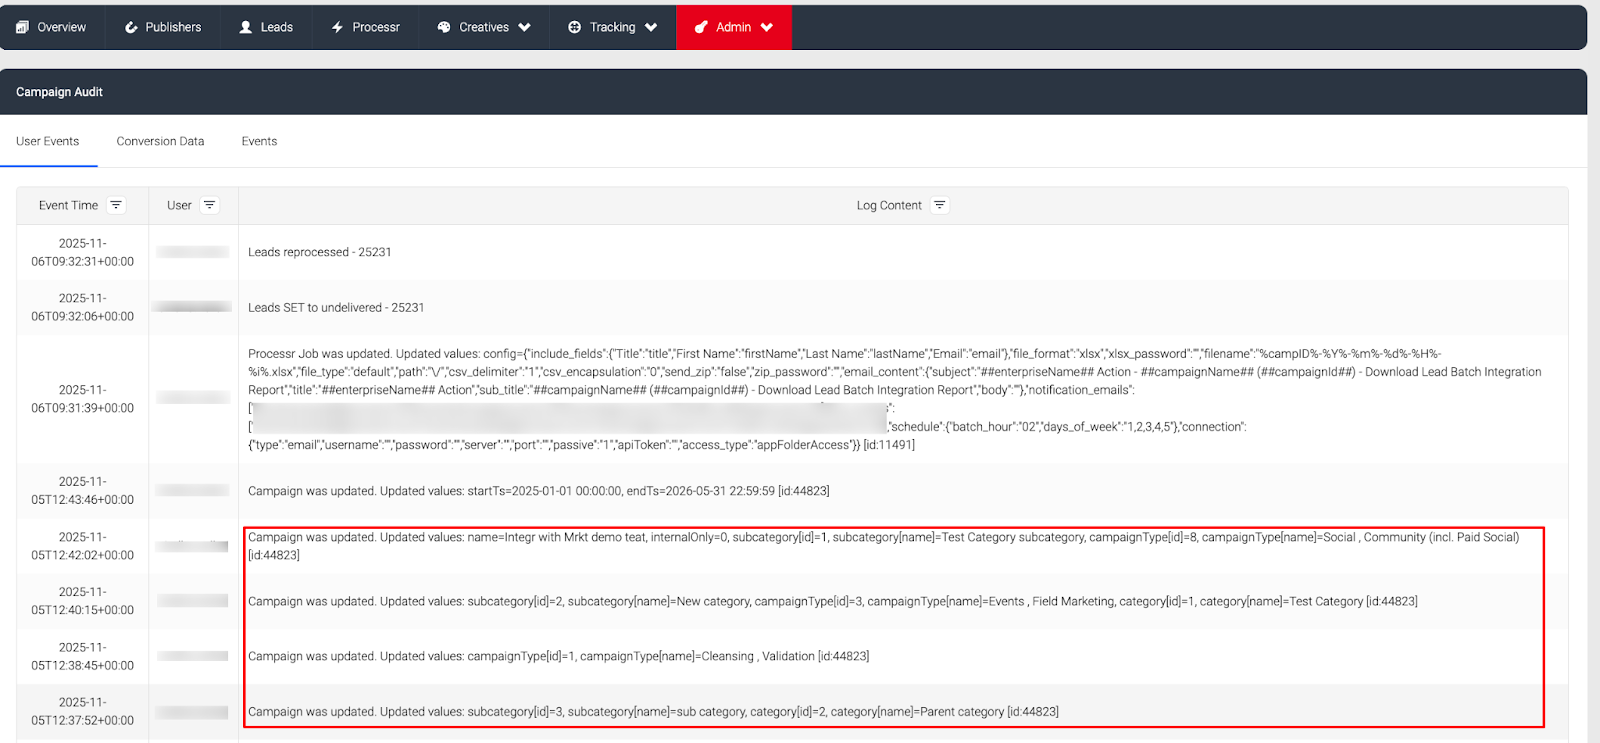The height and width of the screenshot is (743, 1600).
Task: Switch to the Events tab
Action: [259, 141]
